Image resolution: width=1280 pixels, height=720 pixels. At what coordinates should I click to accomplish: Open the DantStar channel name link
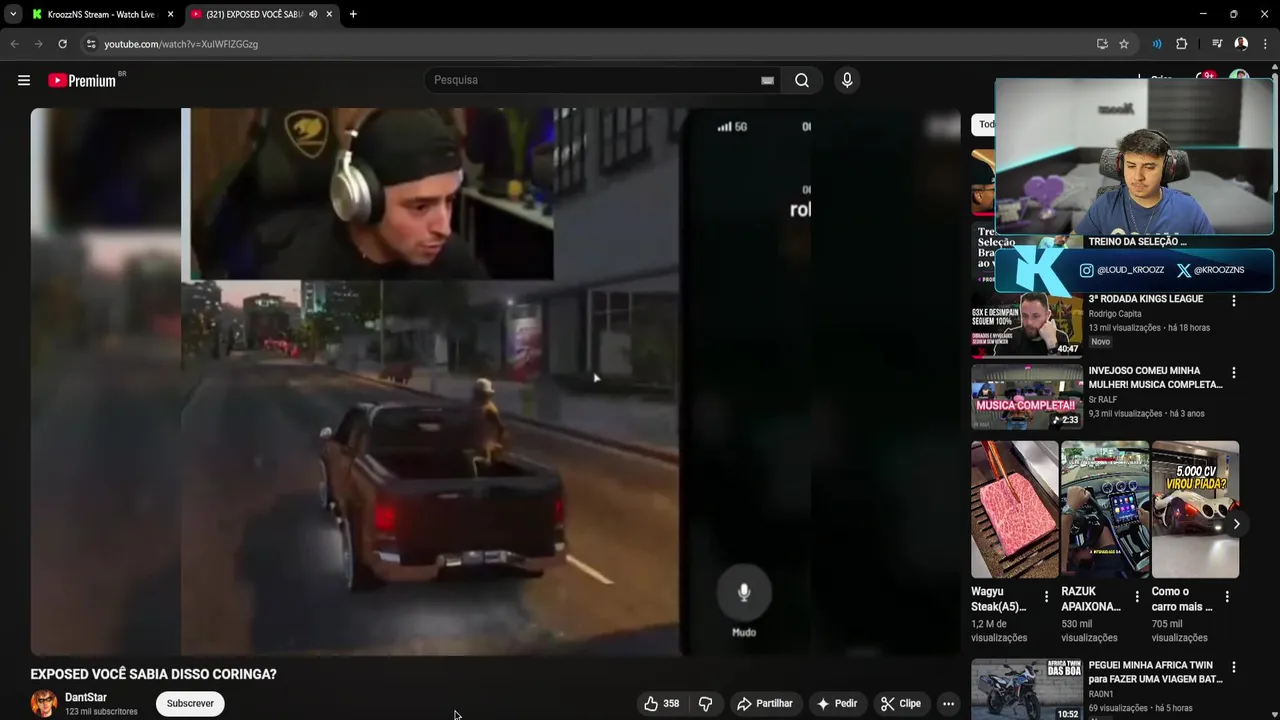[86, 697]
